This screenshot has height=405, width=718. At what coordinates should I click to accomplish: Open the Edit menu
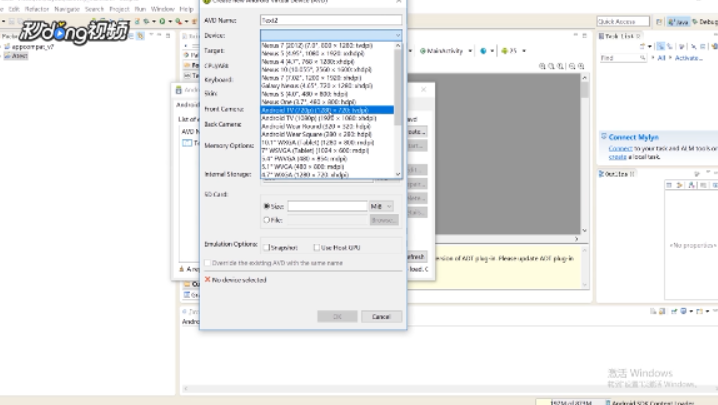[x=14, y=9]
